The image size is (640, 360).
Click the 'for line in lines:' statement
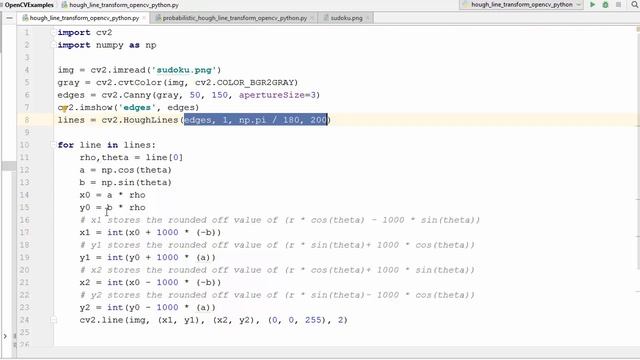click(107, 145)
